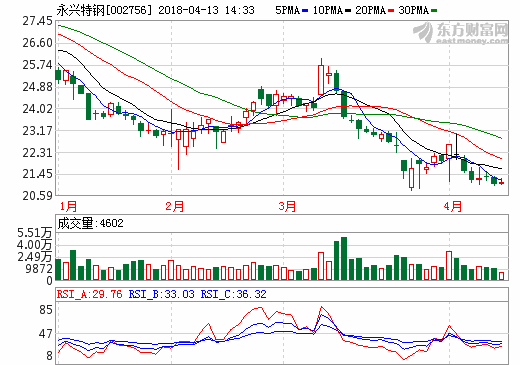Click the 8 RSI axis label
This screenshot has width=520, height=365.
49,356
